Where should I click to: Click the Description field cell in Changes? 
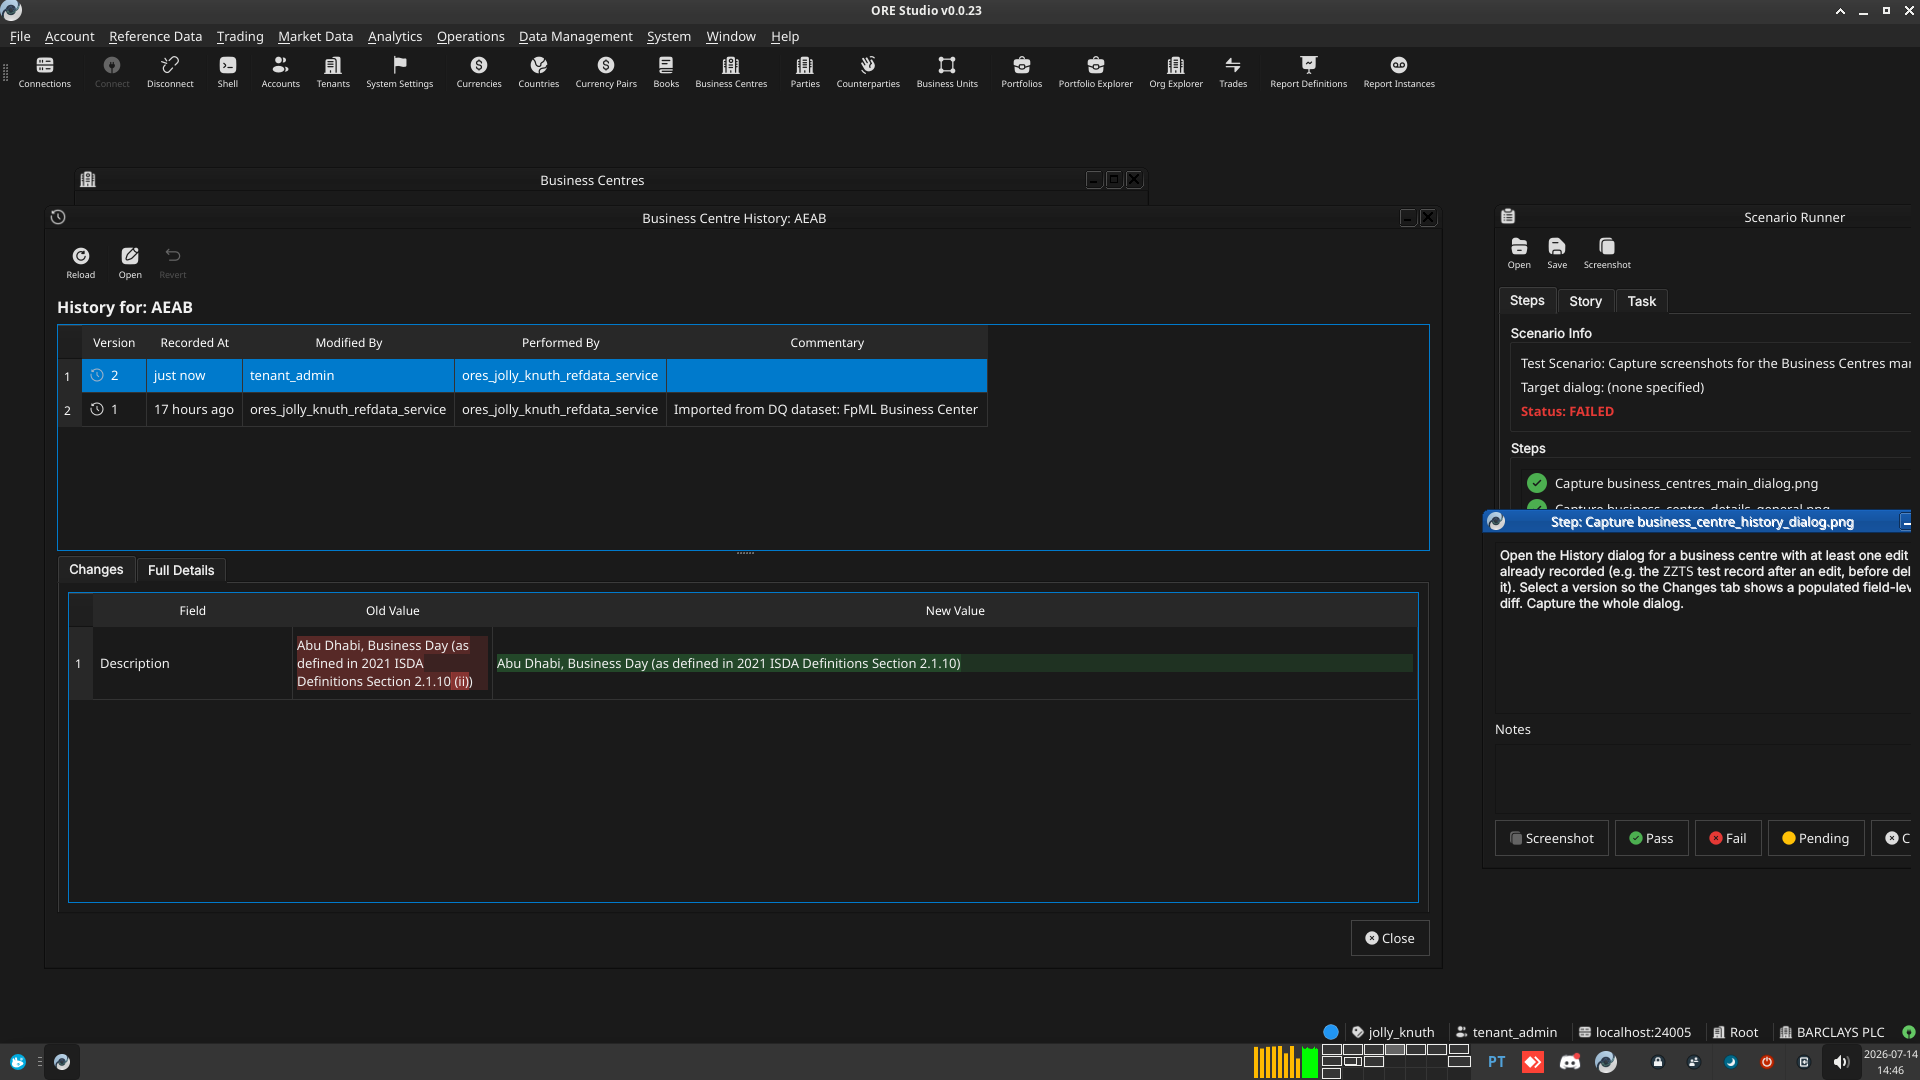click(192, 663)
